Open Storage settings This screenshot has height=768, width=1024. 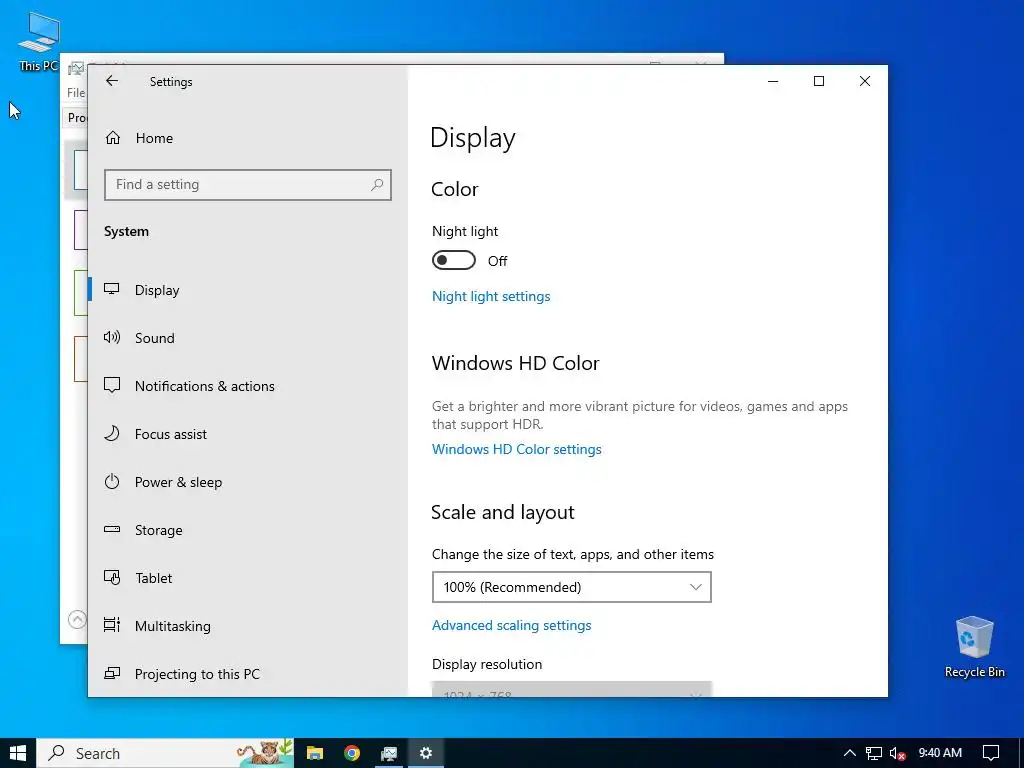coord(248,530)
